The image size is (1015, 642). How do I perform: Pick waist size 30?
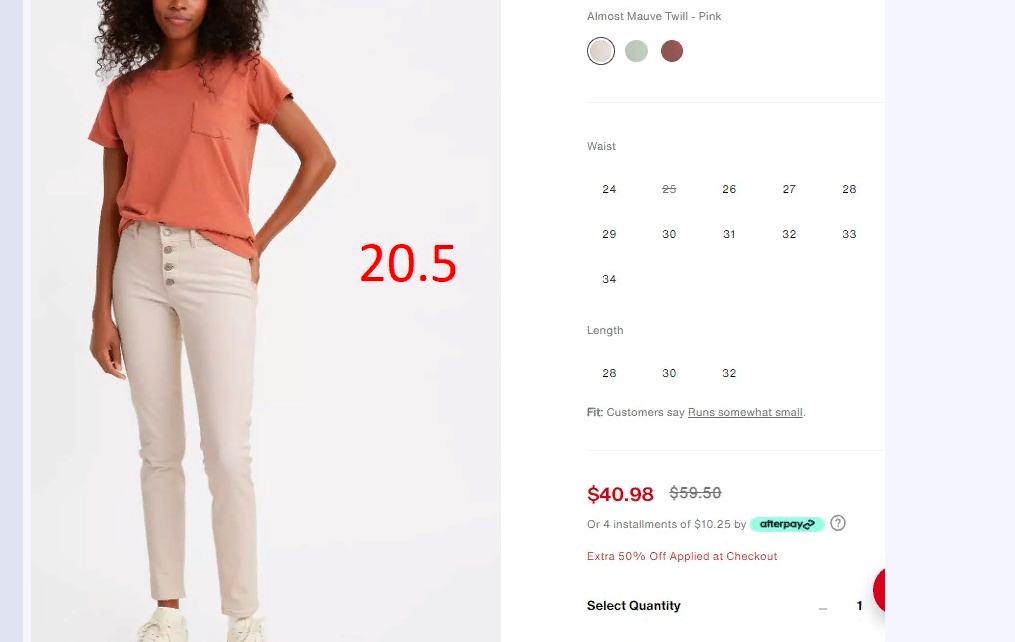(x=669, y=234)
